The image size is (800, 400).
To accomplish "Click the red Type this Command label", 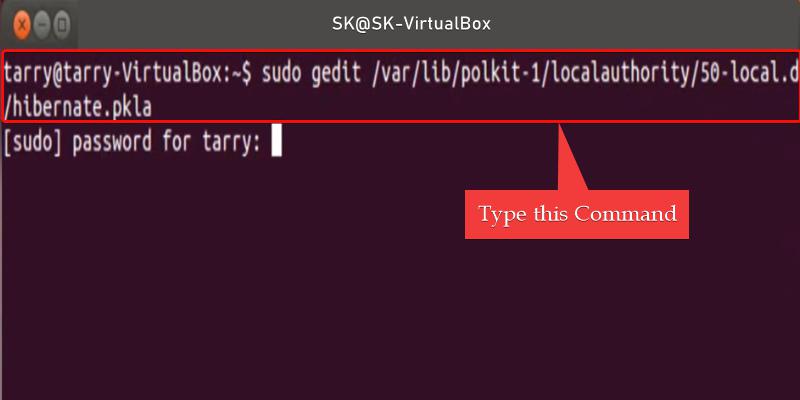I will [577, 214].
